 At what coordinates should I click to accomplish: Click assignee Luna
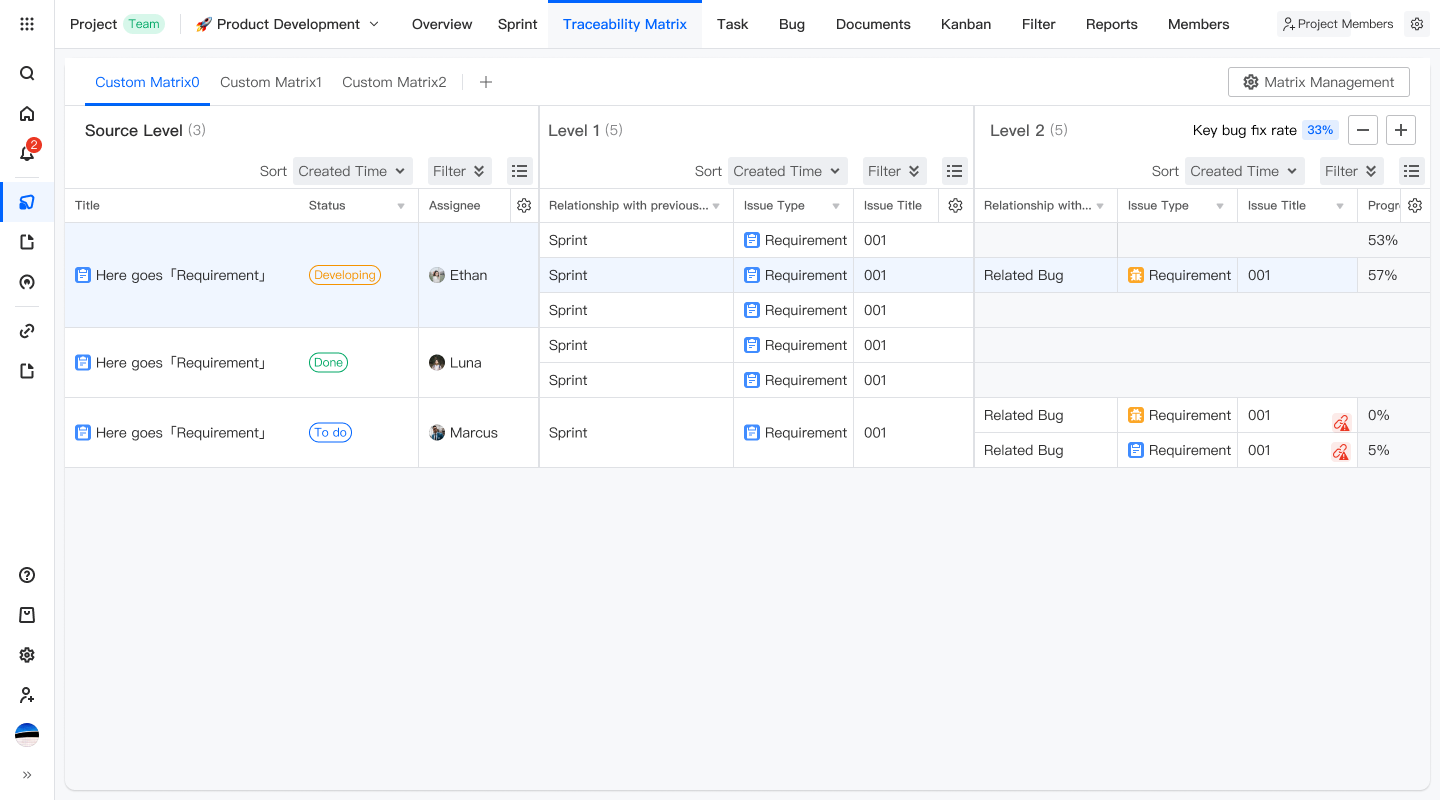[x=455, y=363]
